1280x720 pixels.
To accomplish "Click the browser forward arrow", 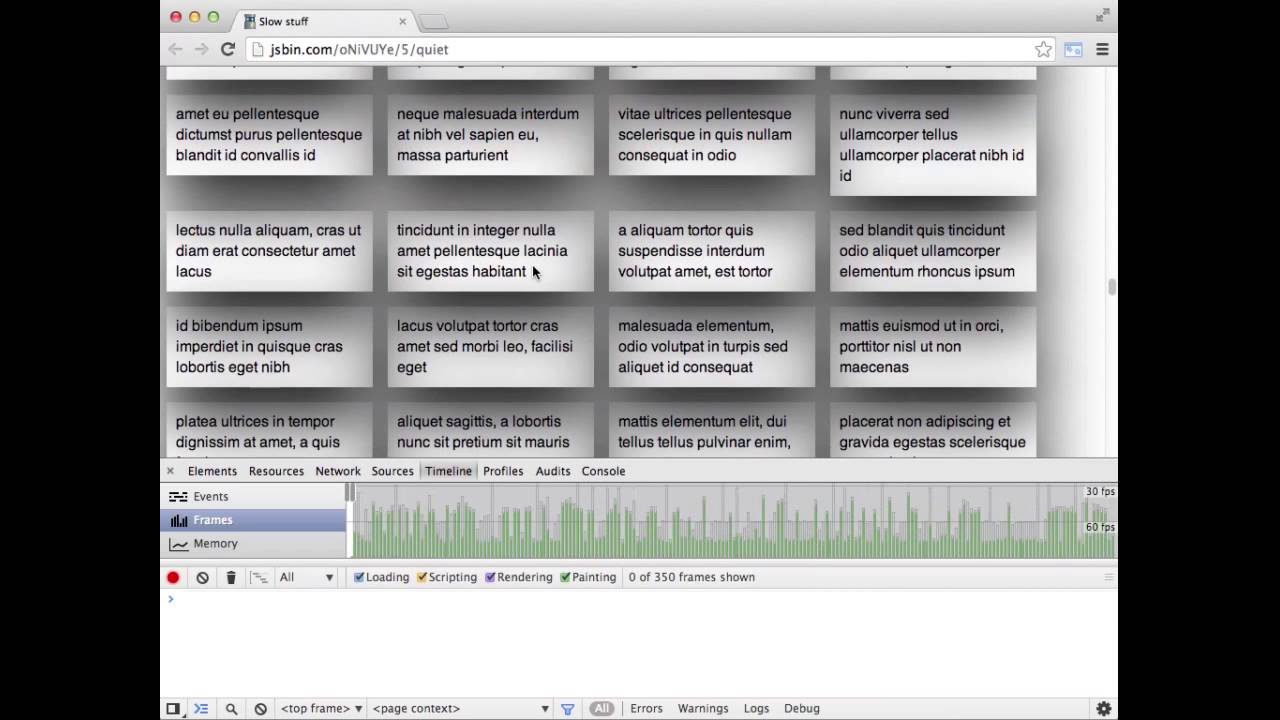I will coord(202,49).
